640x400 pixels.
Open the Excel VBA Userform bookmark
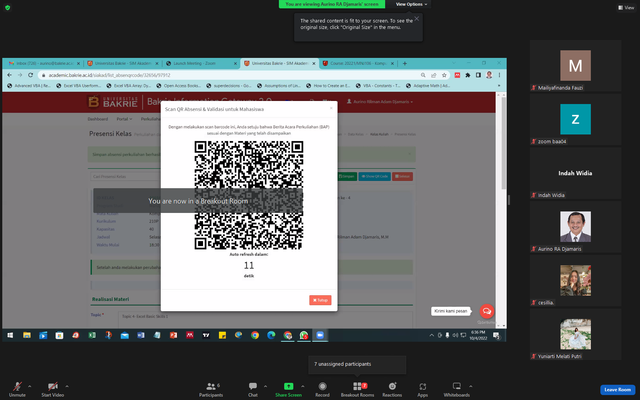pos(78,86)
